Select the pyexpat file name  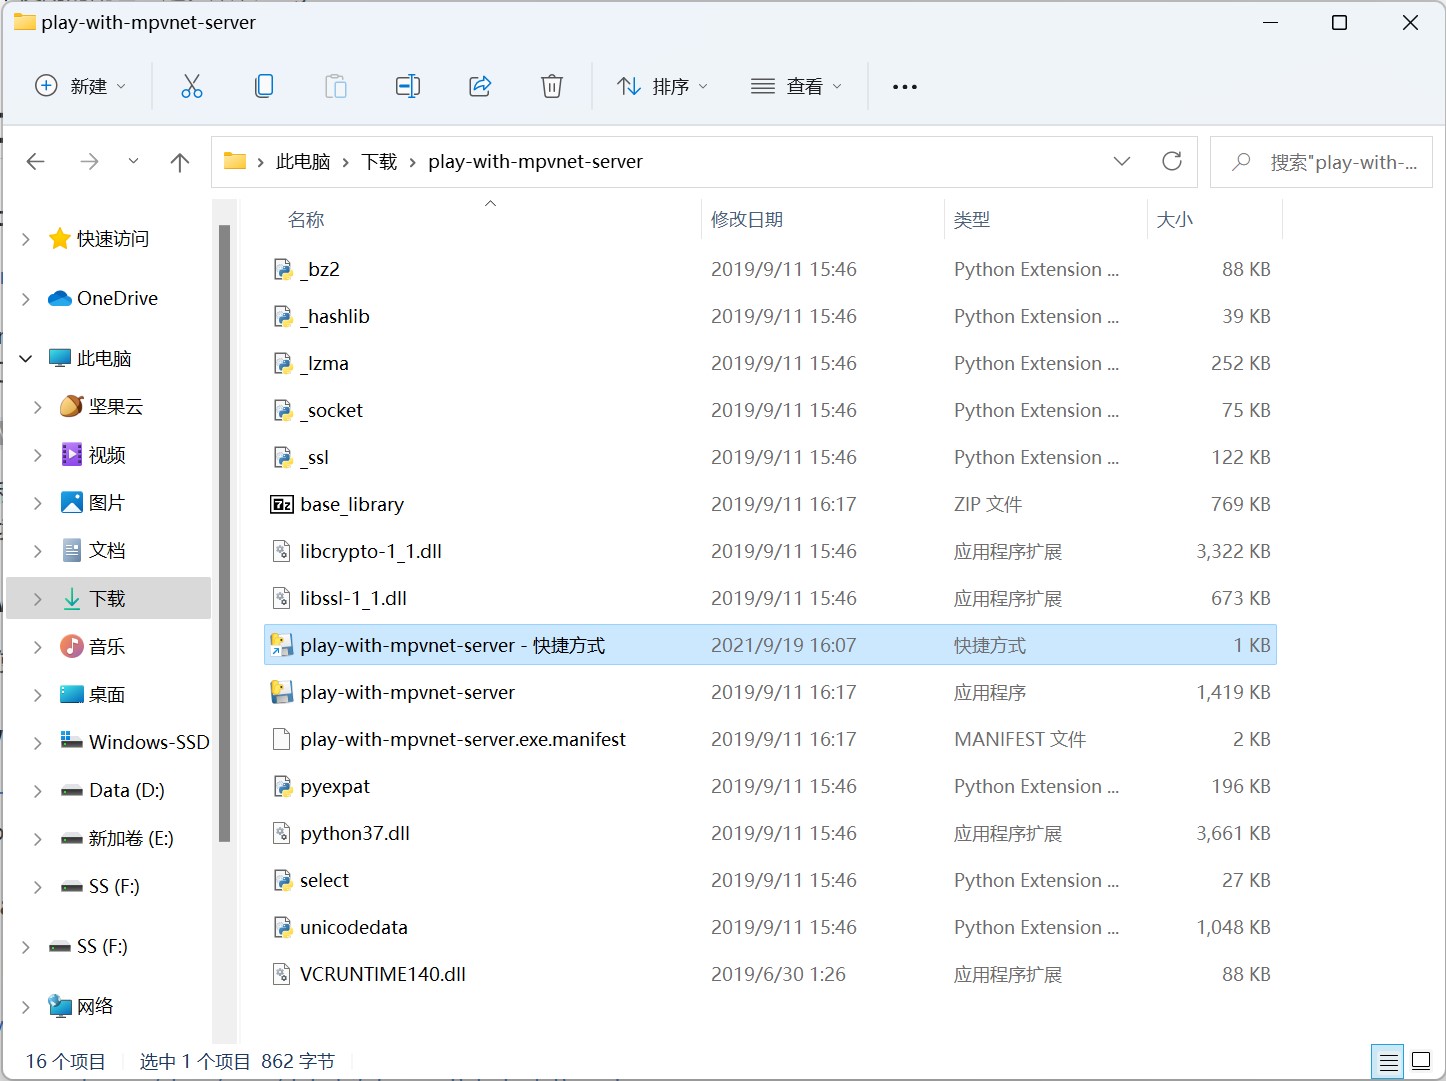(335, 787)
